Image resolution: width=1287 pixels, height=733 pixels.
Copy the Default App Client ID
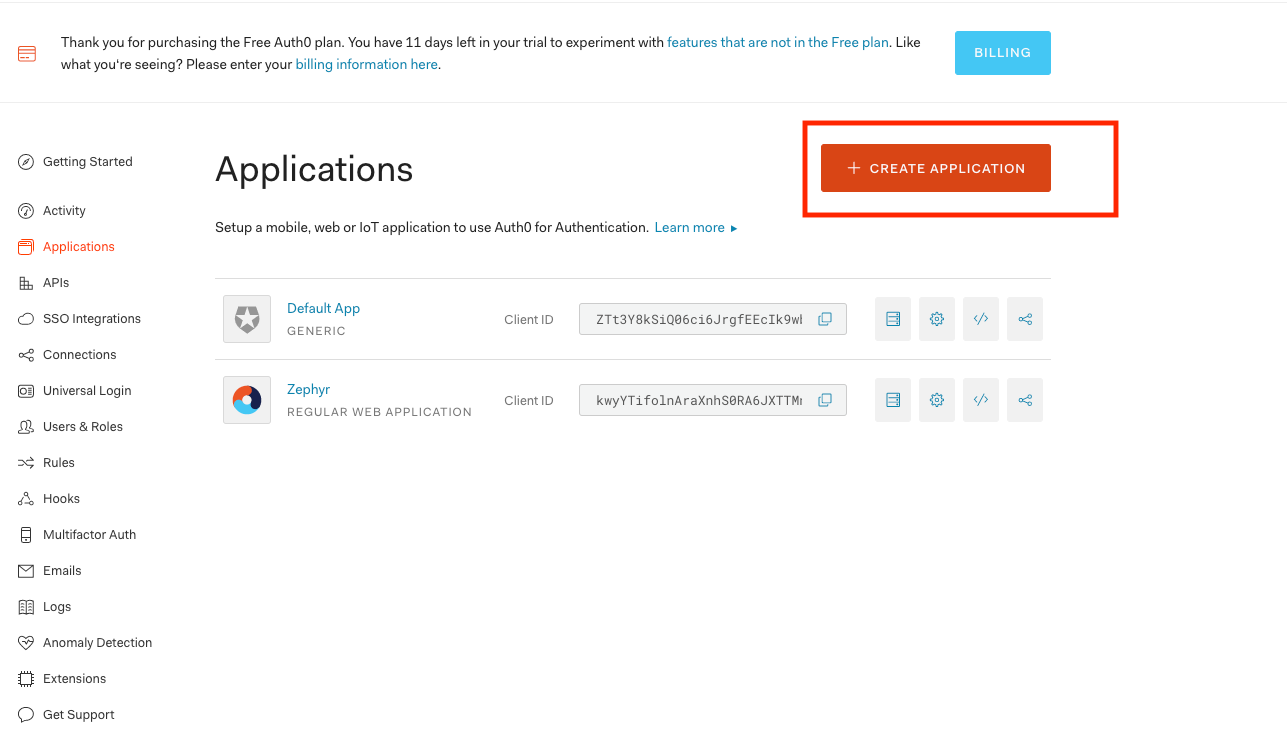point(825,319)
